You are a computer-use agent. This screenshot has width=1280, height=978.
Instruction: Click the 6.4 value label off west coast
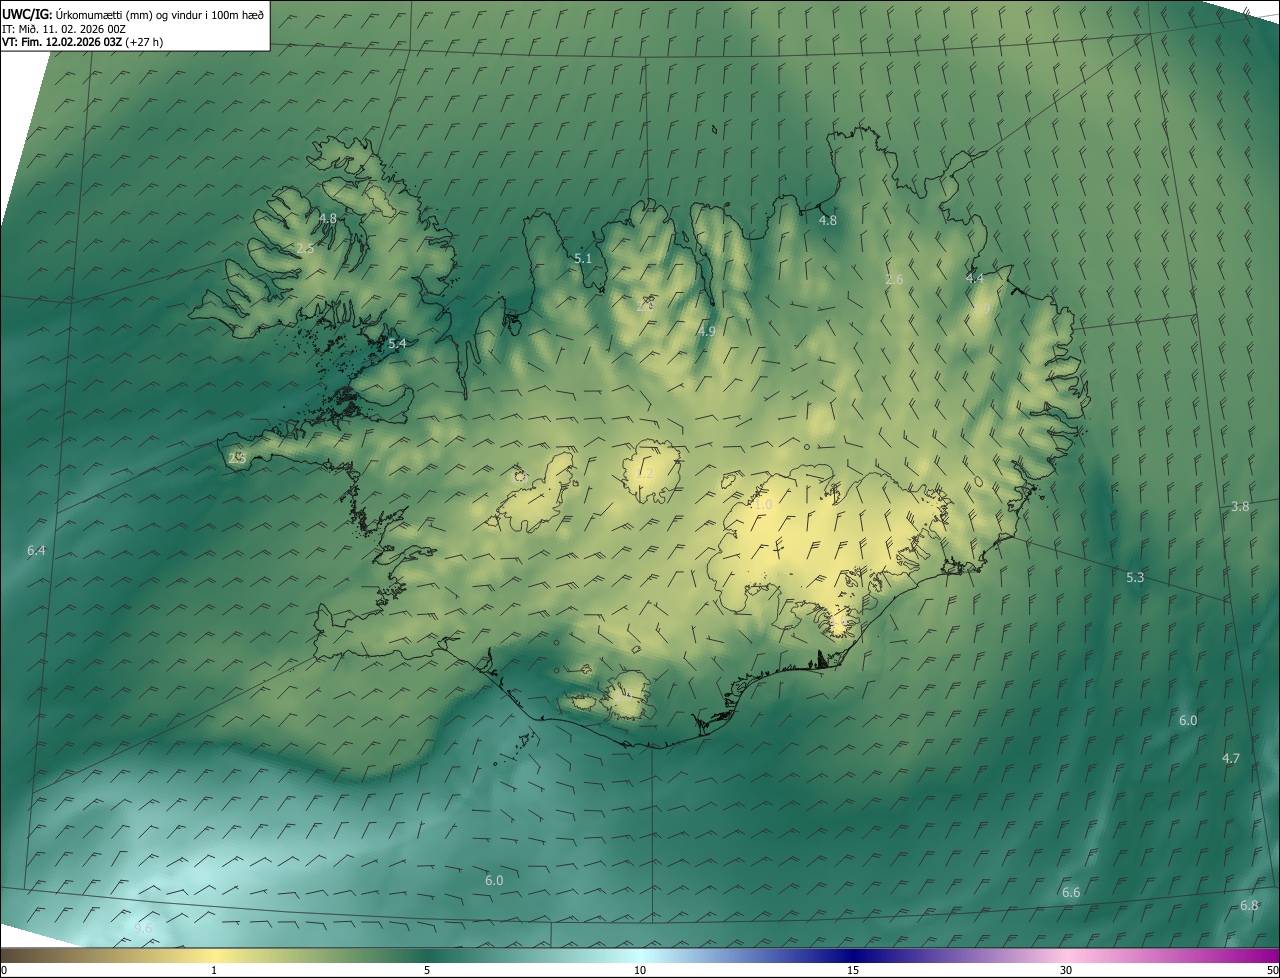tap(37, 551)
